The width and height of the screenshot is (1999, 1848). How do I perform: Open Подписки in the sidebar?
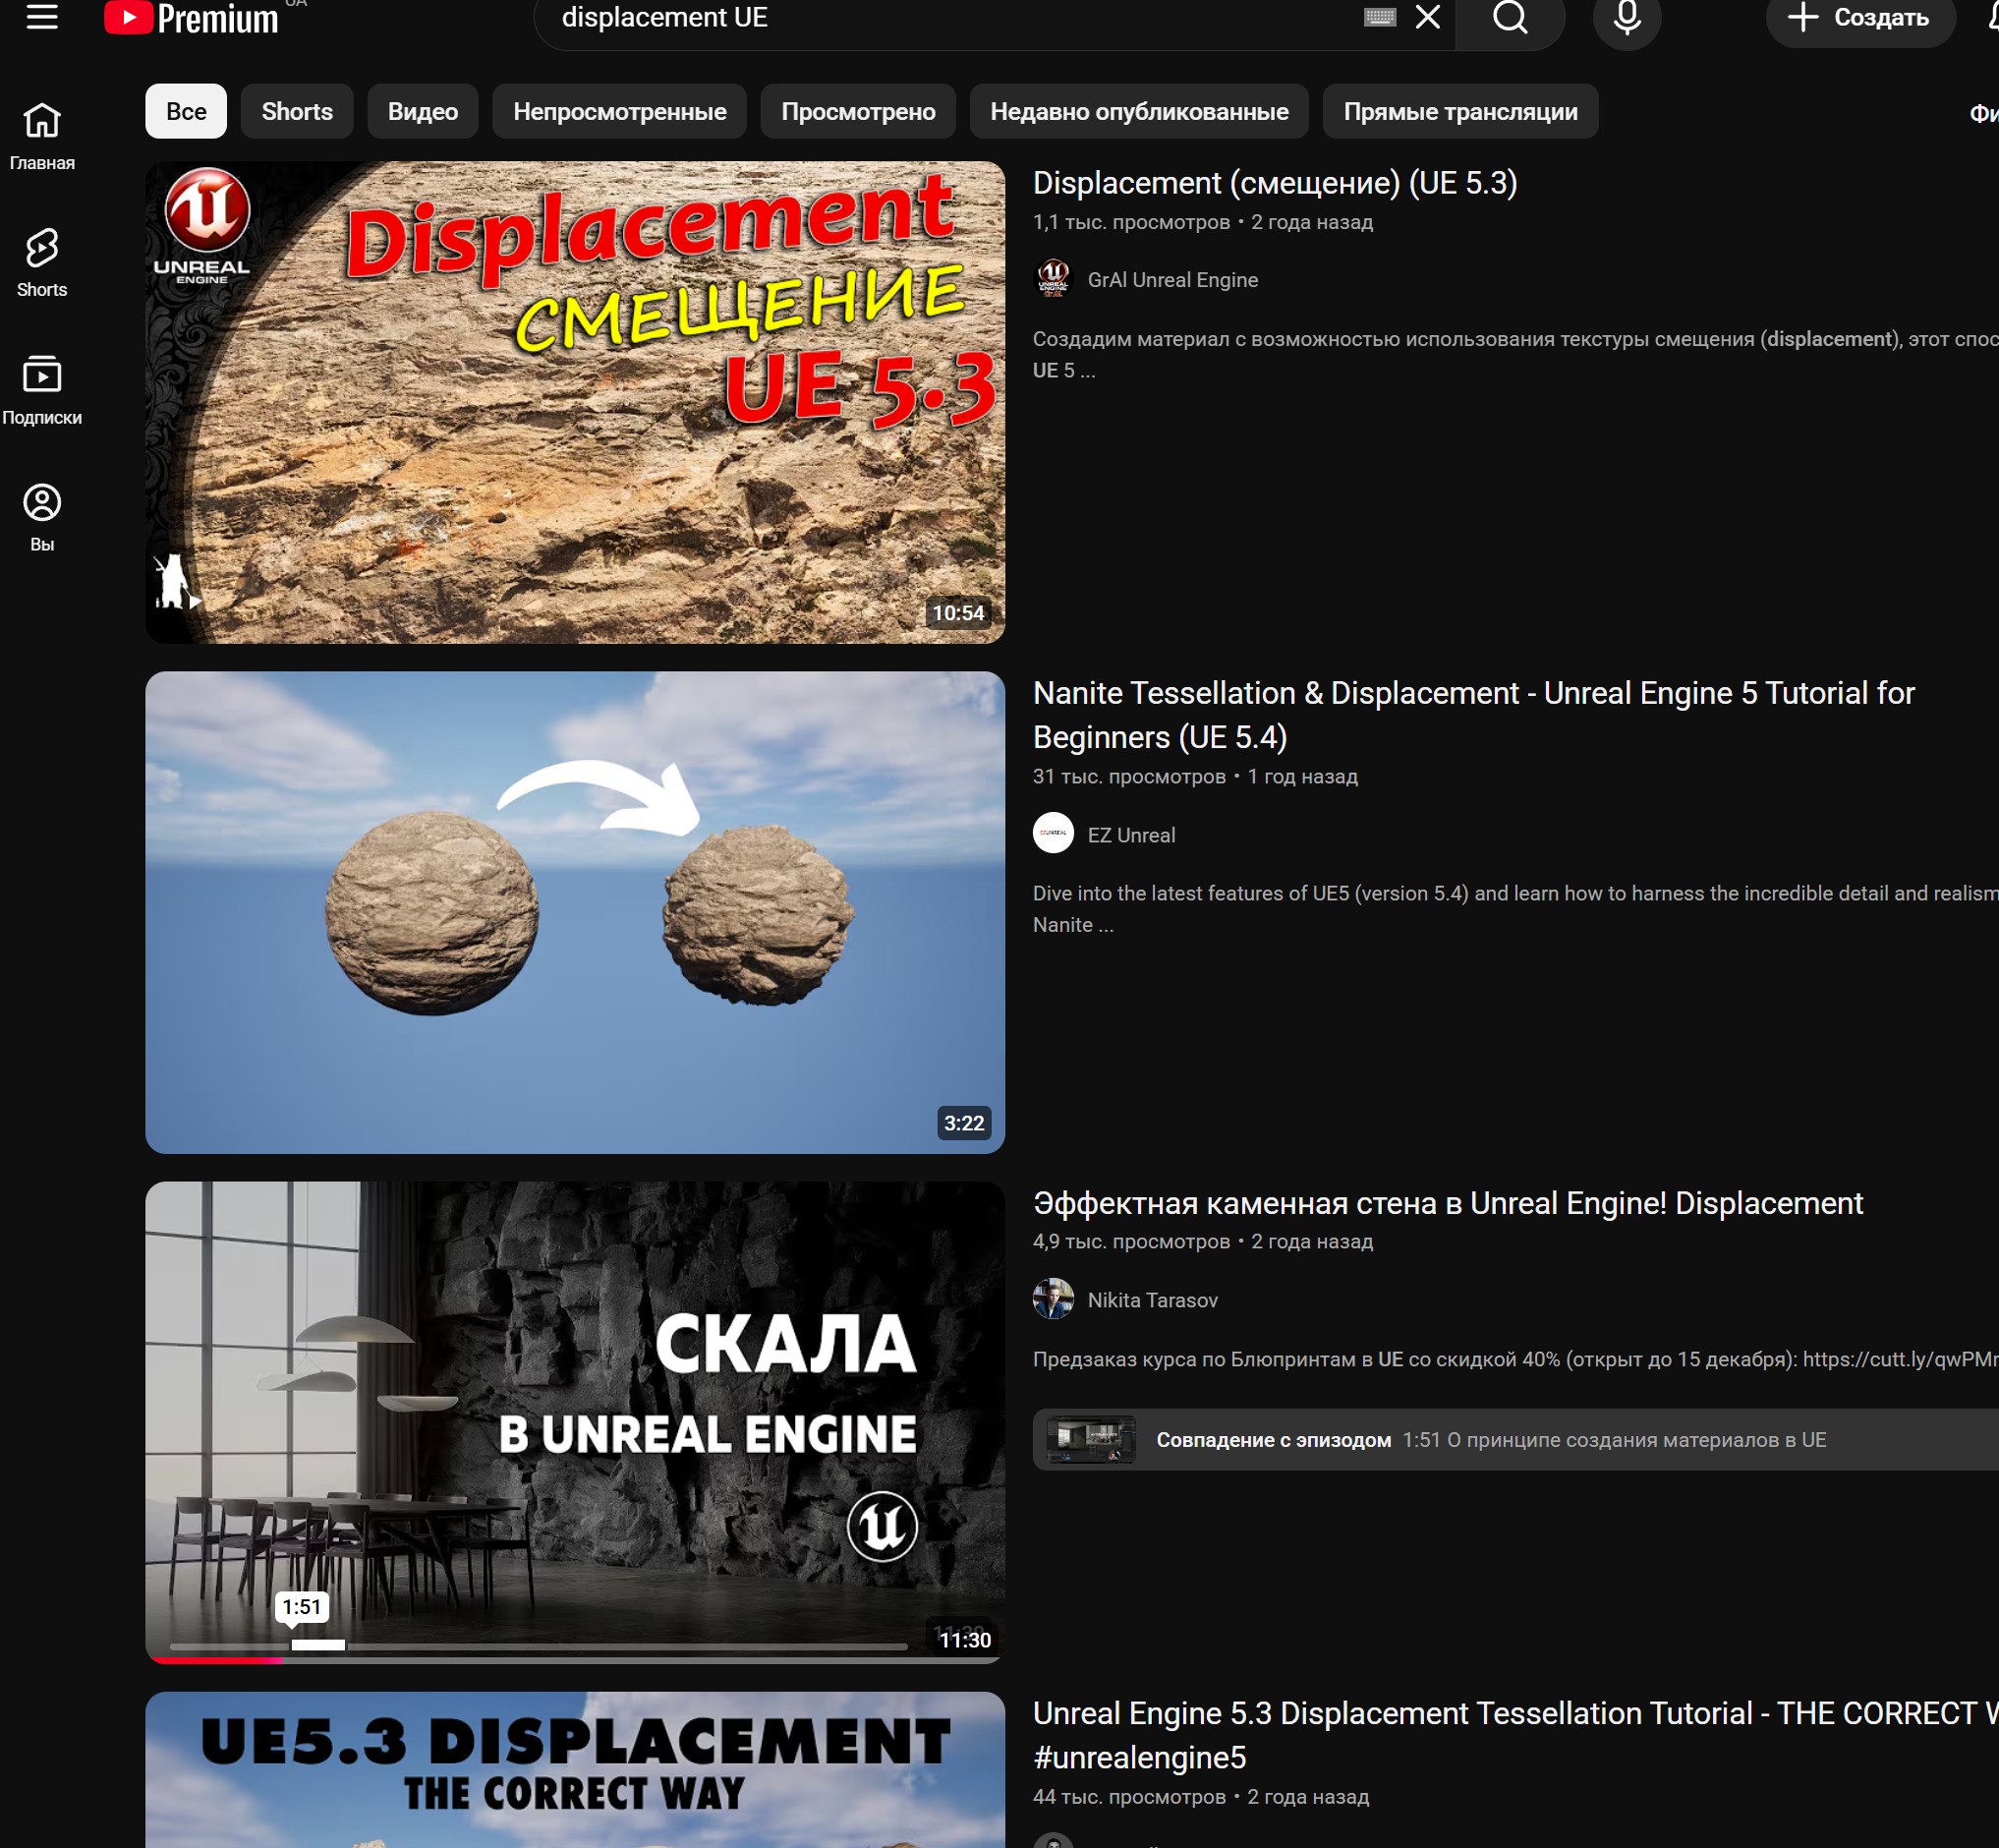point(42,391)
